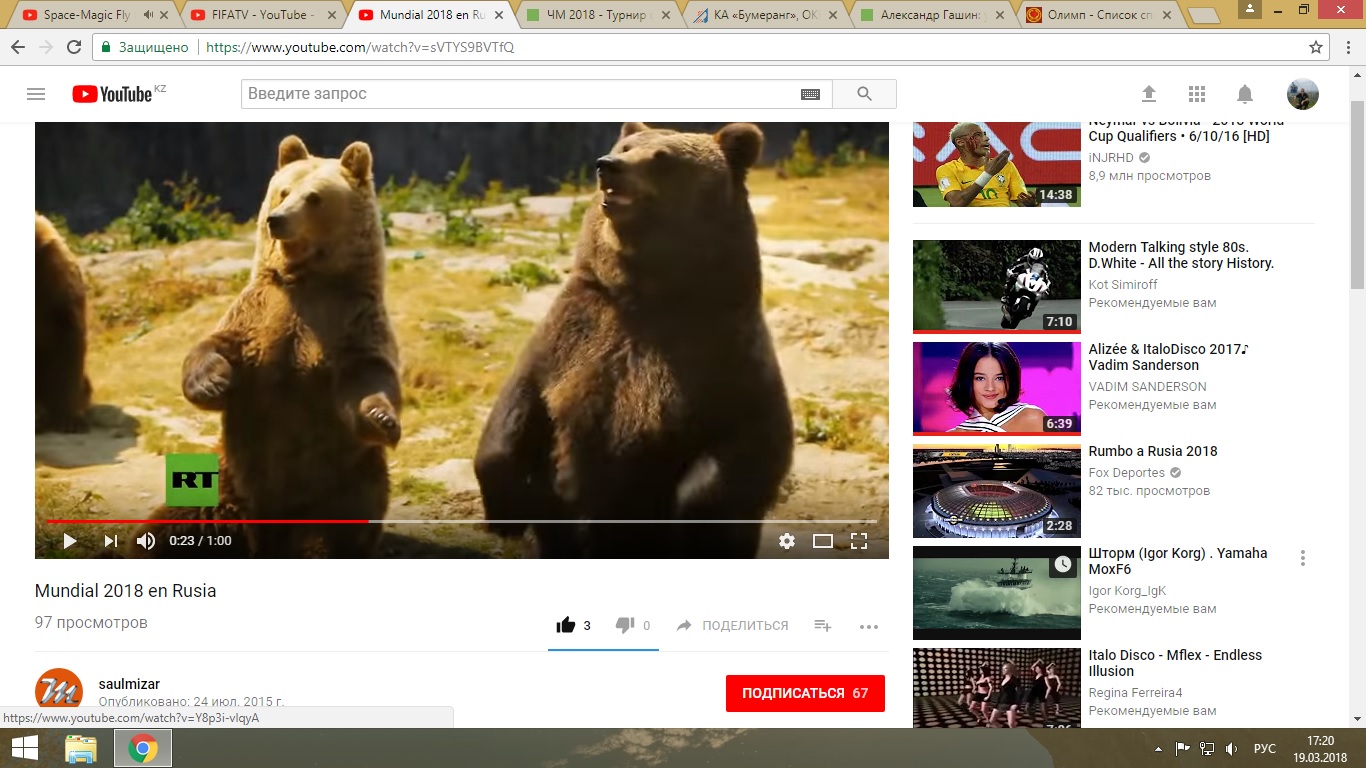Play the paused bear video
The image size is (1366, 768).
coord(70,541)
